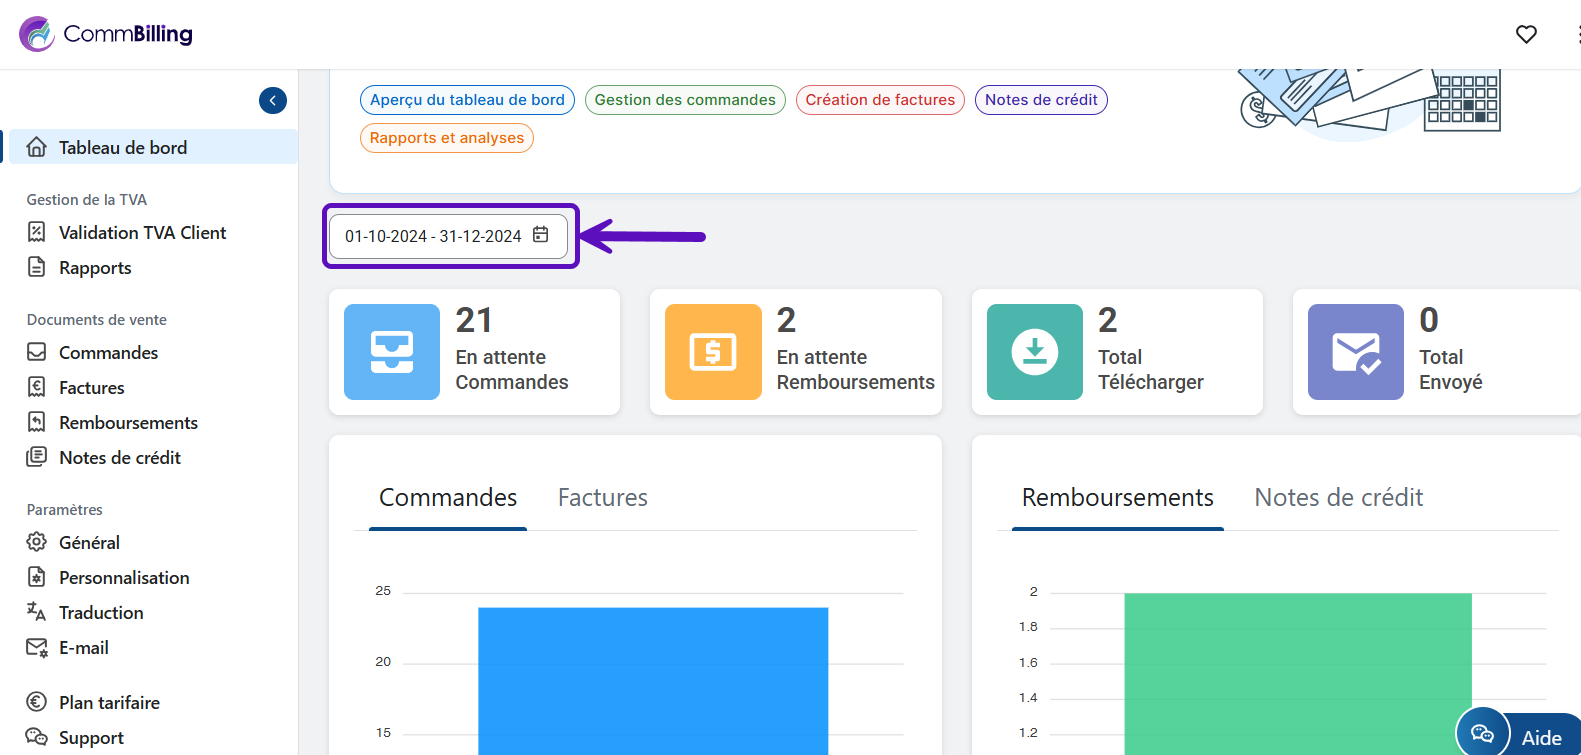Click the heart favorites icon
This screenshot has height=755, width=1581.
pos(1526,34)
